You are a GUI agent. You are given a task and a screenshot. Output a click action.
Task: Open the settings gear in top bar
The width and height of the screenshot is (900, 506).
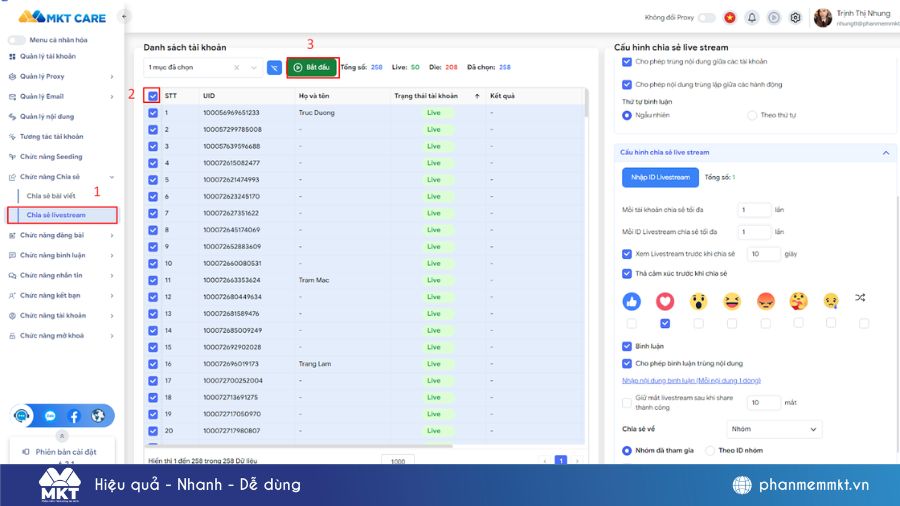(x=795, y=18)
